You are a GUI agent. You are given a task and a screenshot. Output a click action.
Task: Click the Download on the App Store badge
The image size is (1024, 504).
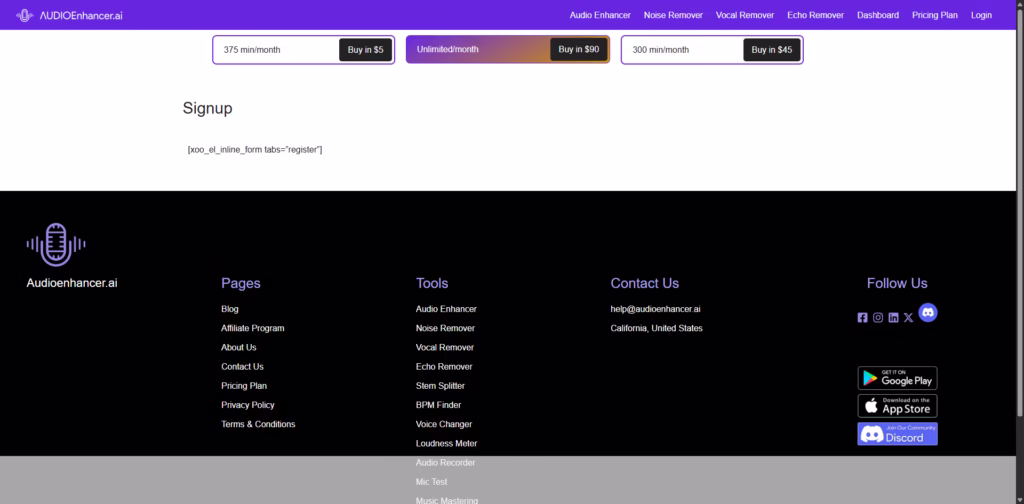point(897,406)
